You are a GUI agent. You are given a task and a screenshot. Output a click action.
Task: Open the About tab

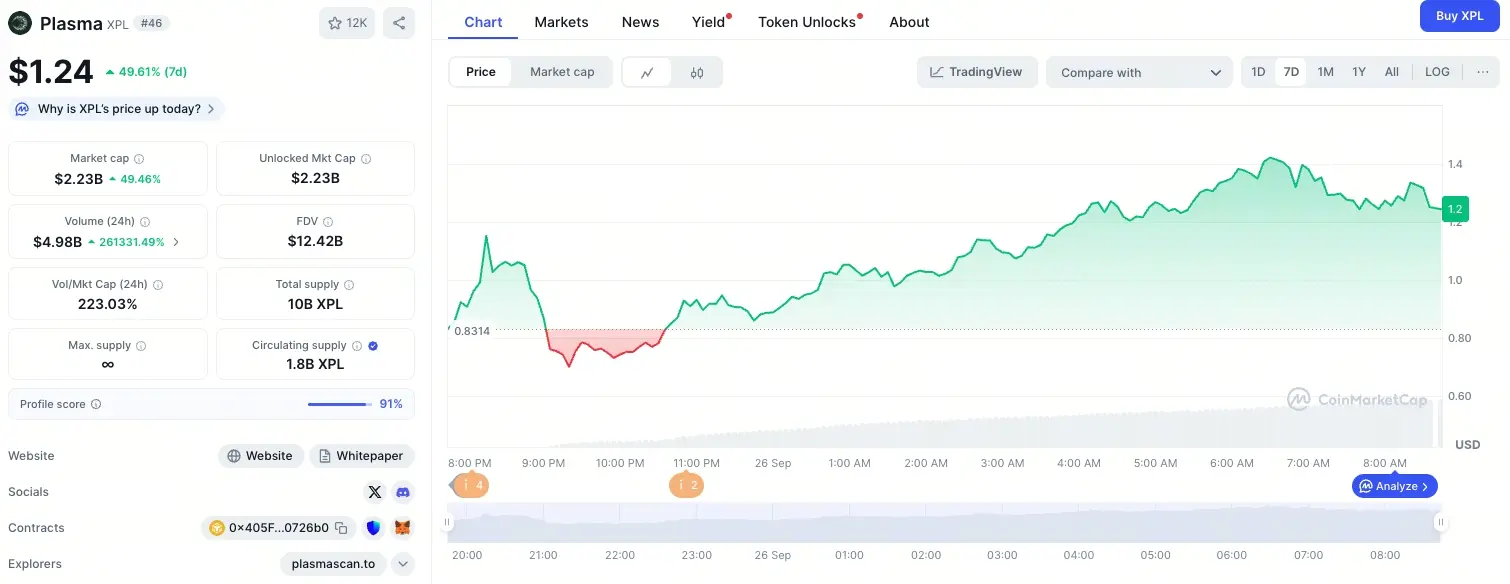click(909, 22)
